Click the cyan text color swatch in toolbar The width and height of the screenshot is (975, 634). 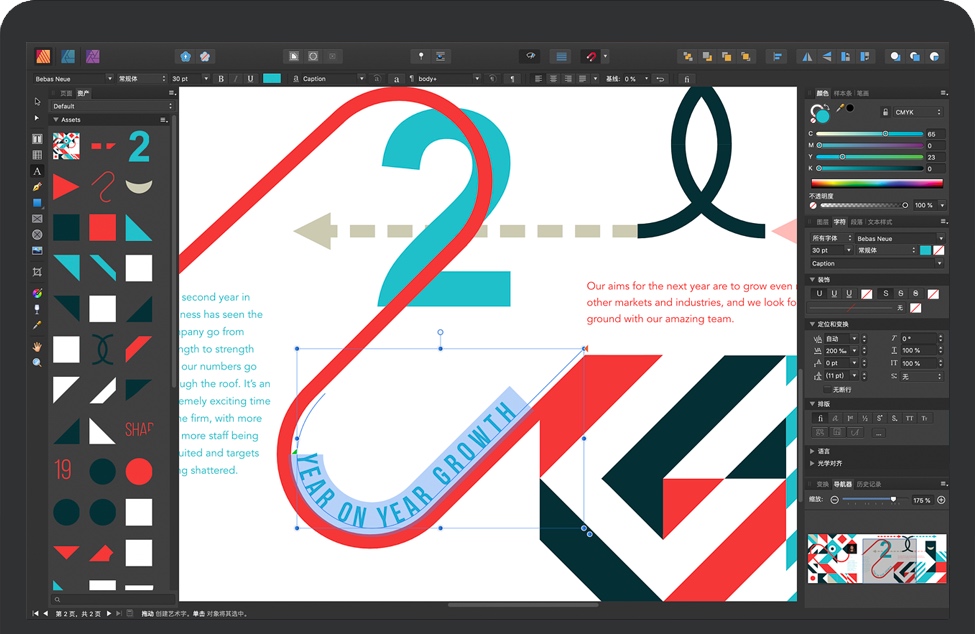pos(271,79)
